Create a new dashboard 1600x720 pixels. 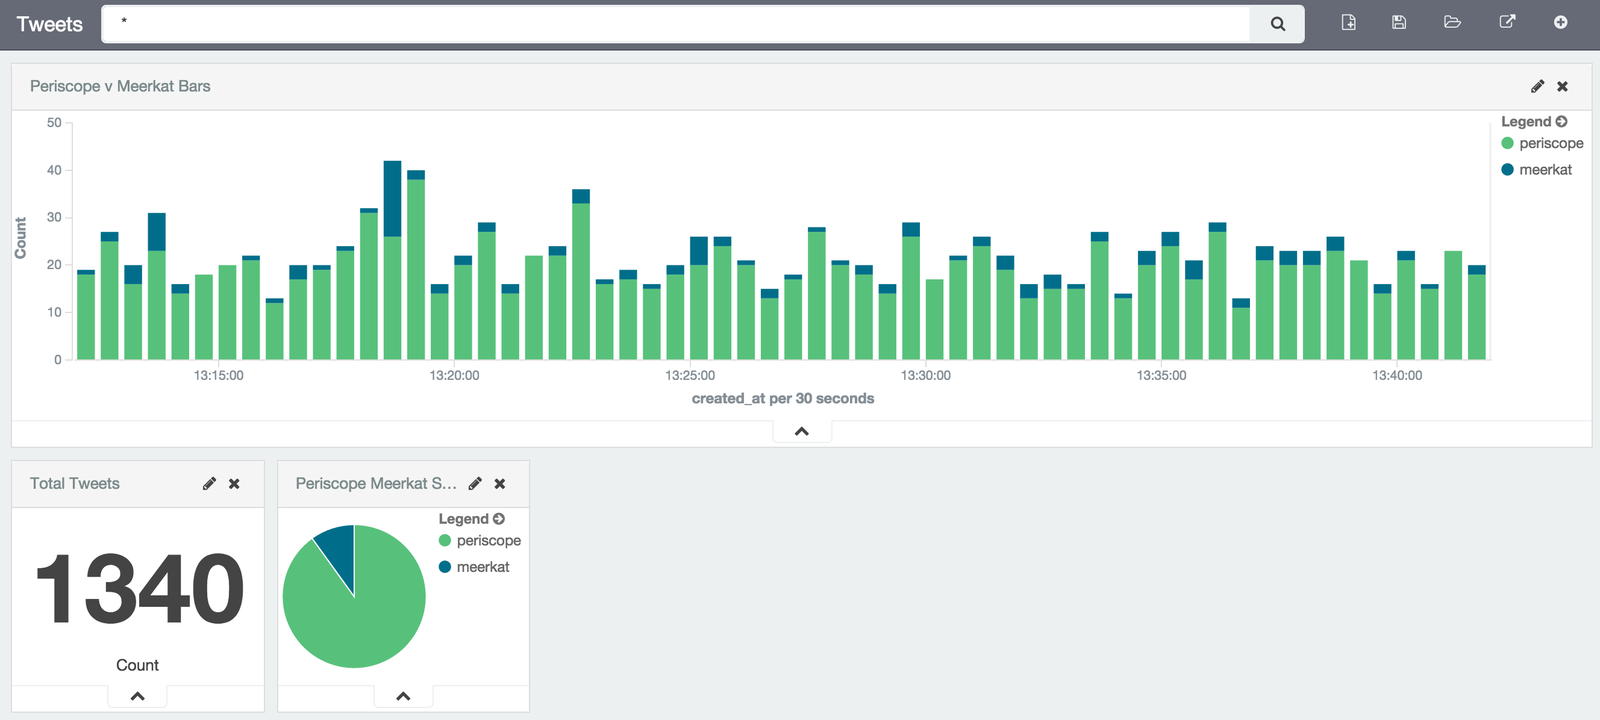click(1348, 22)
